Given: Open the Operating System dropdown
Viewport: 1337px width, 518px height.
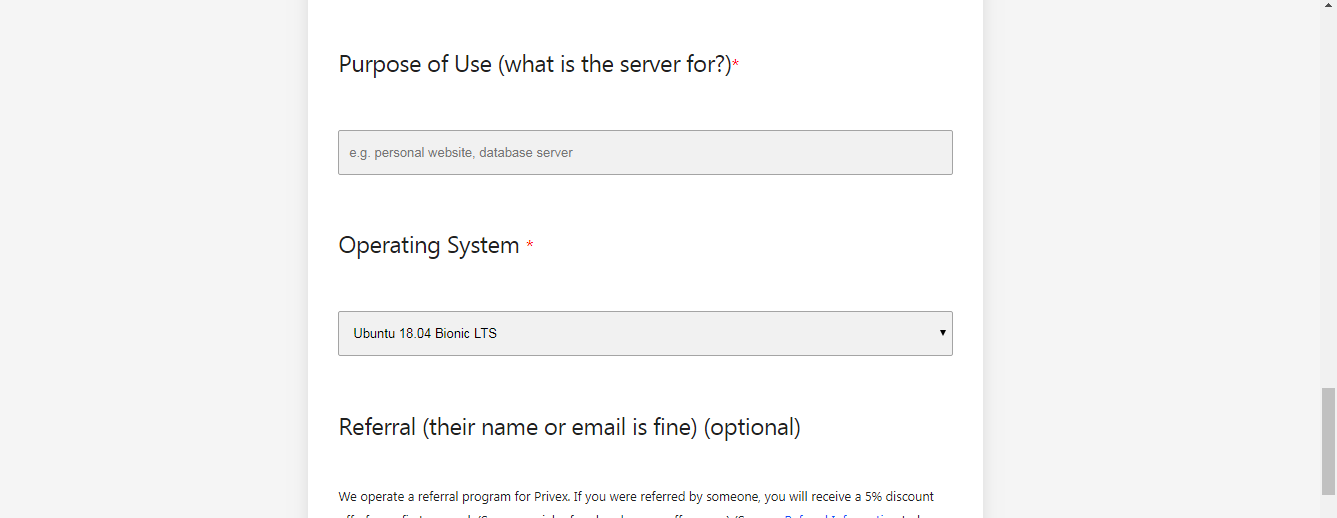Looking at the screenshot, I should (x=645, y=333).
